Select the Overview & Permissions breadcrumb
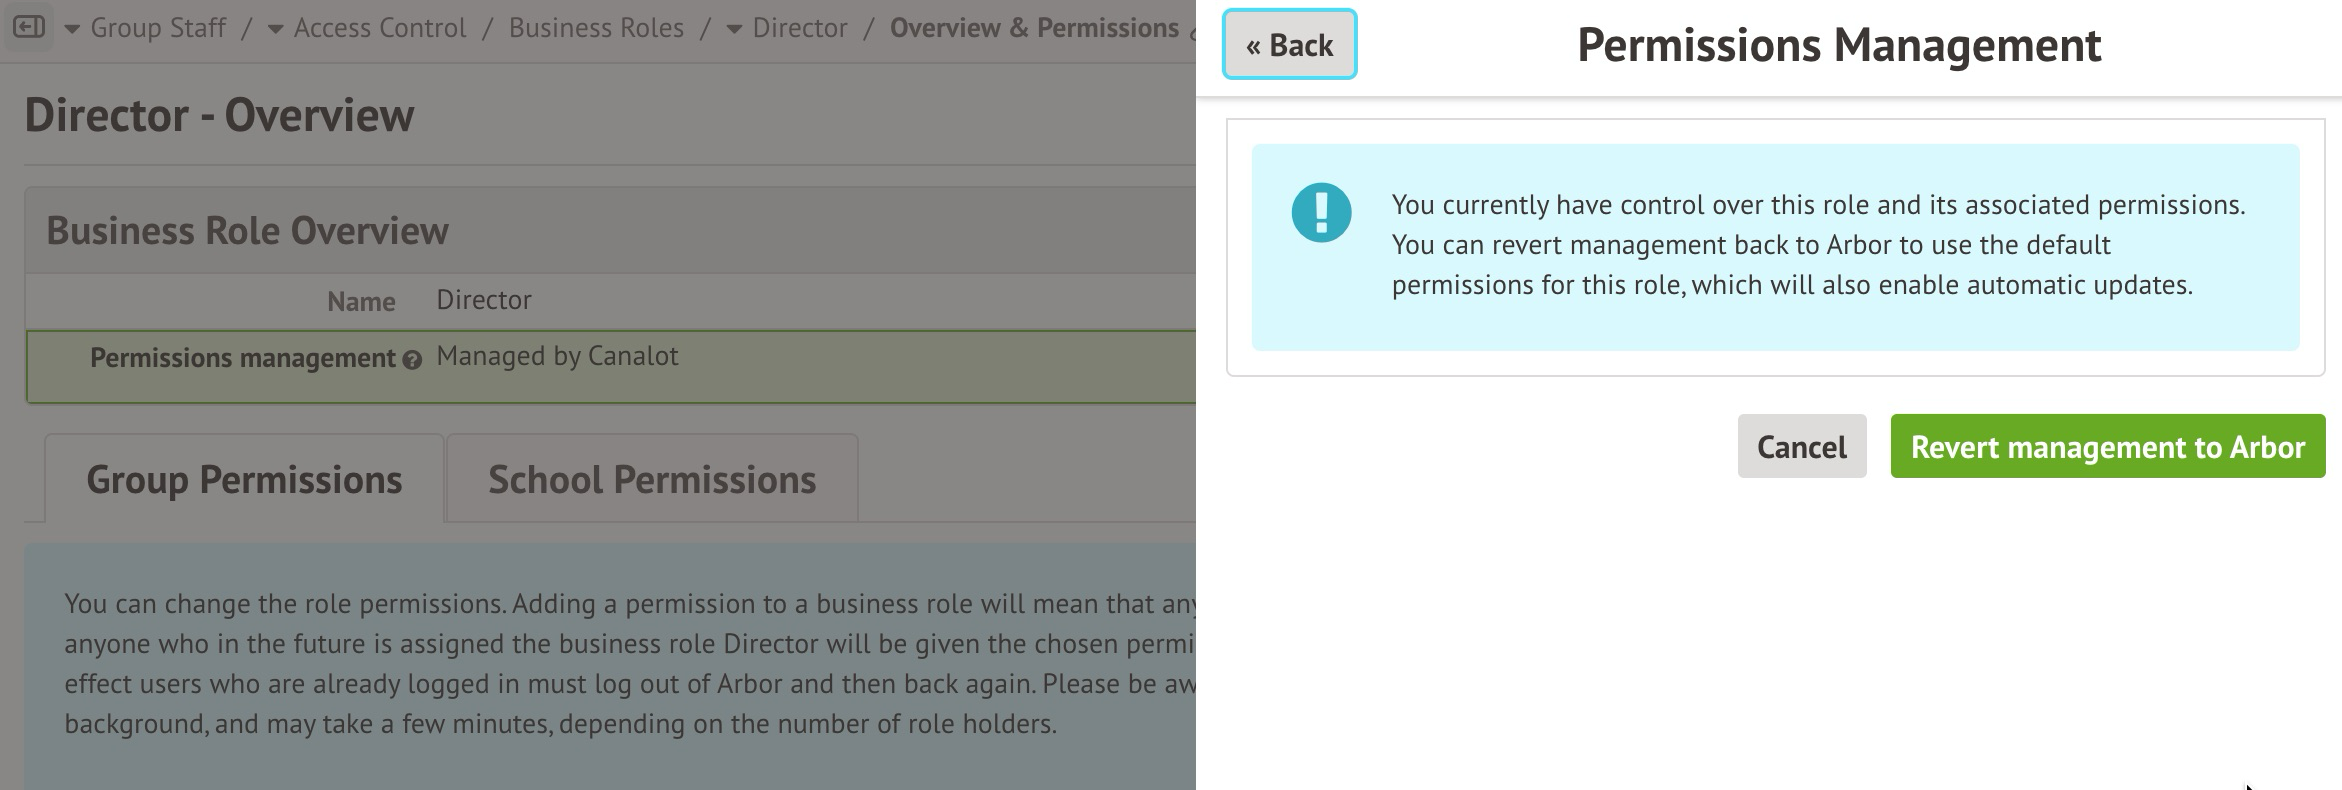 (x=1034, y=28)
